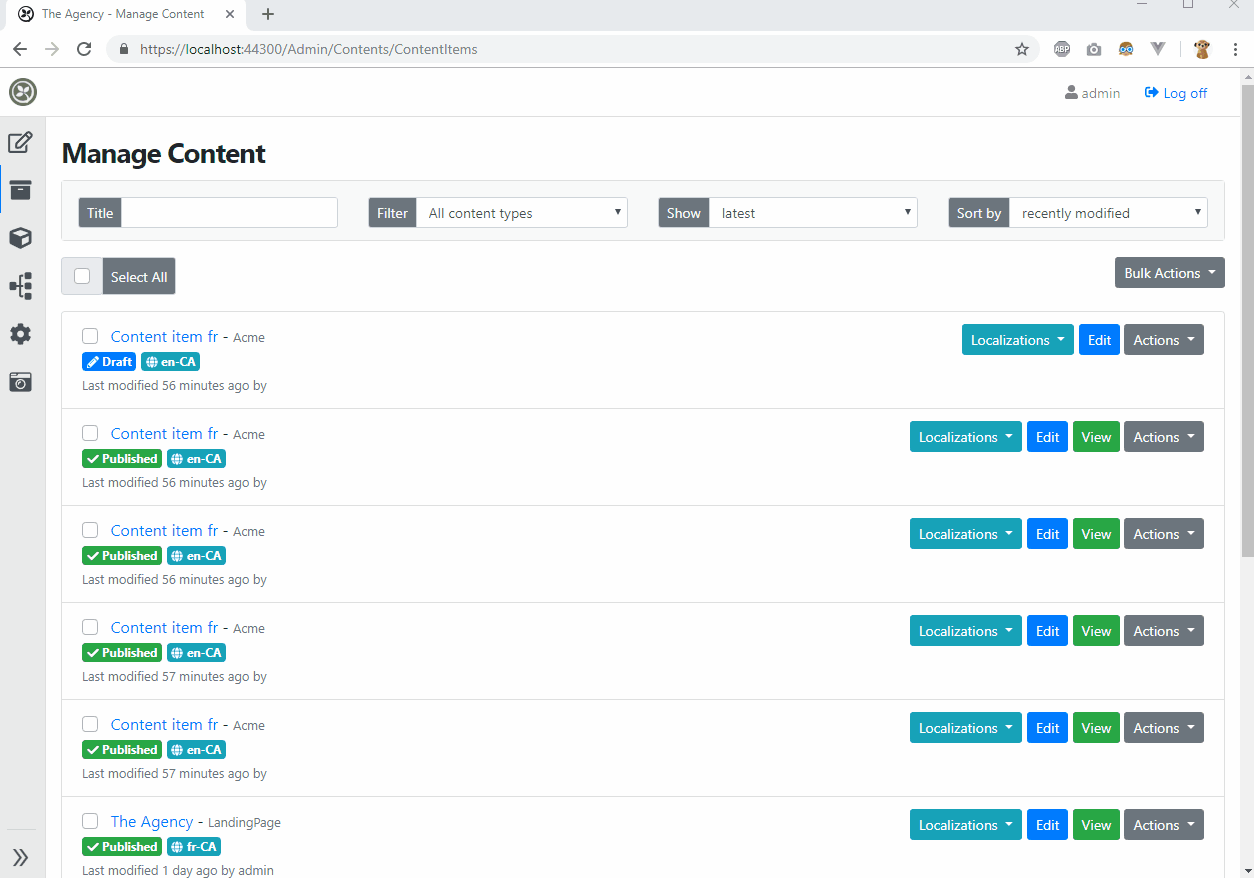Open Localizations dropdown for The Agency
This screenshot has height=878, width=1254.
pos(966,825)
